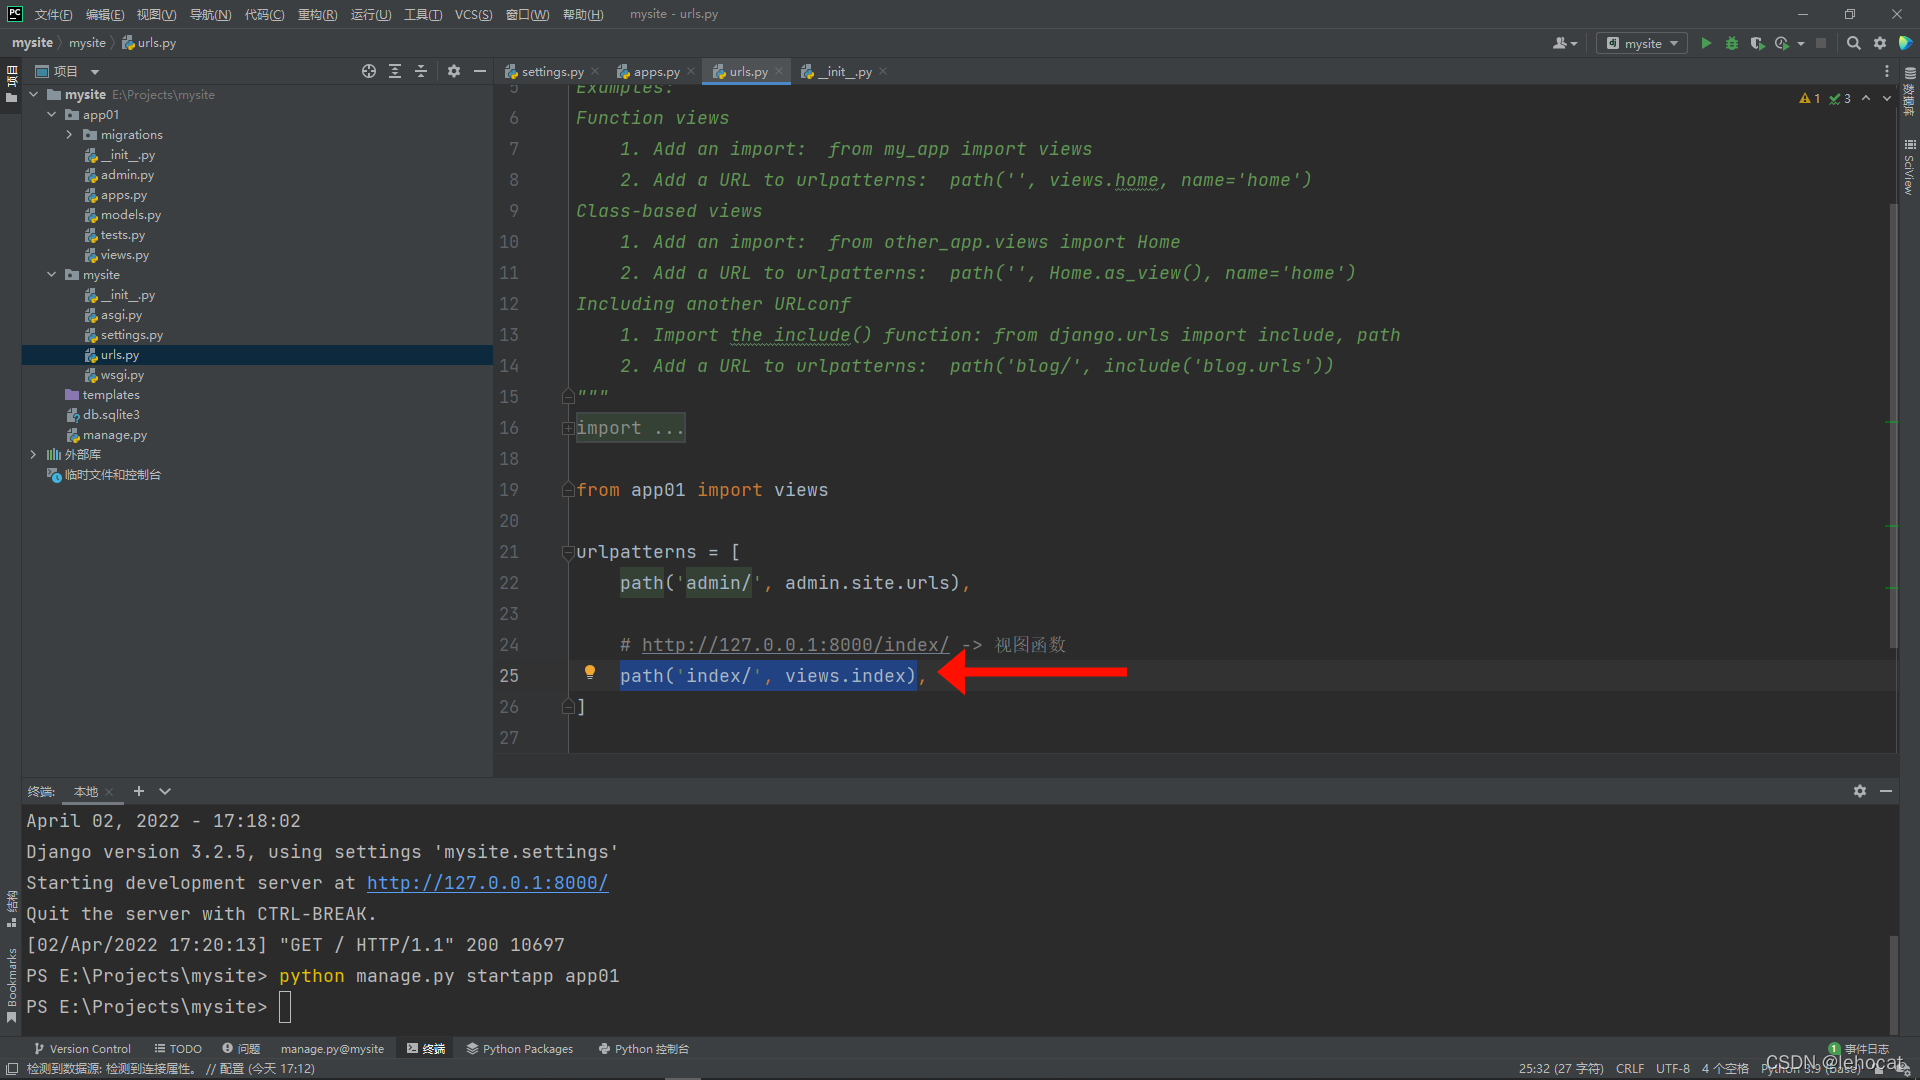Screen dimensions: 1920x1080
Task: Expand folded import block on line 16
Action: point(568,429)
